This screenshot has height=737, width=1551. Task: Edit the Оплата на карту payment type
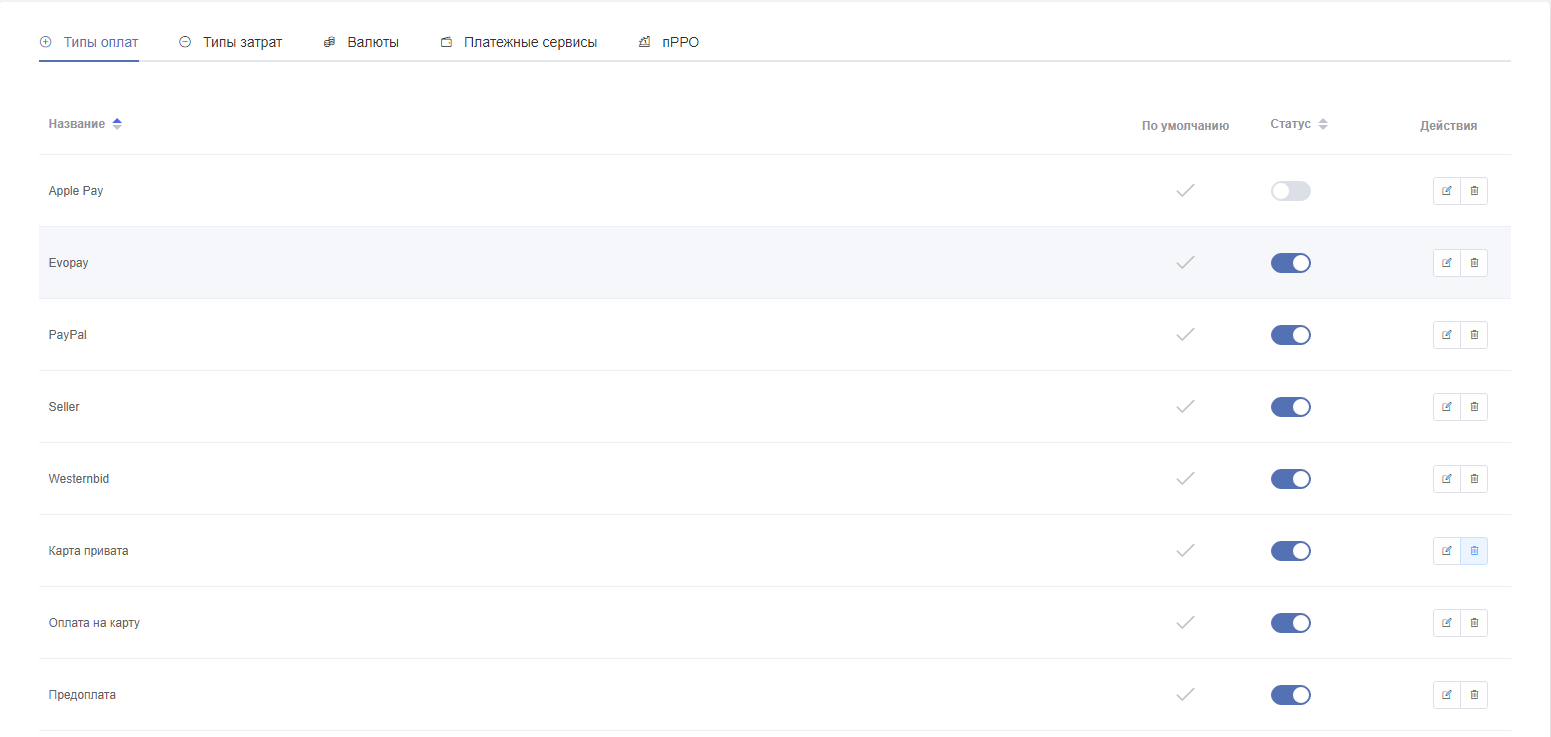click(x=1447, y=623)
